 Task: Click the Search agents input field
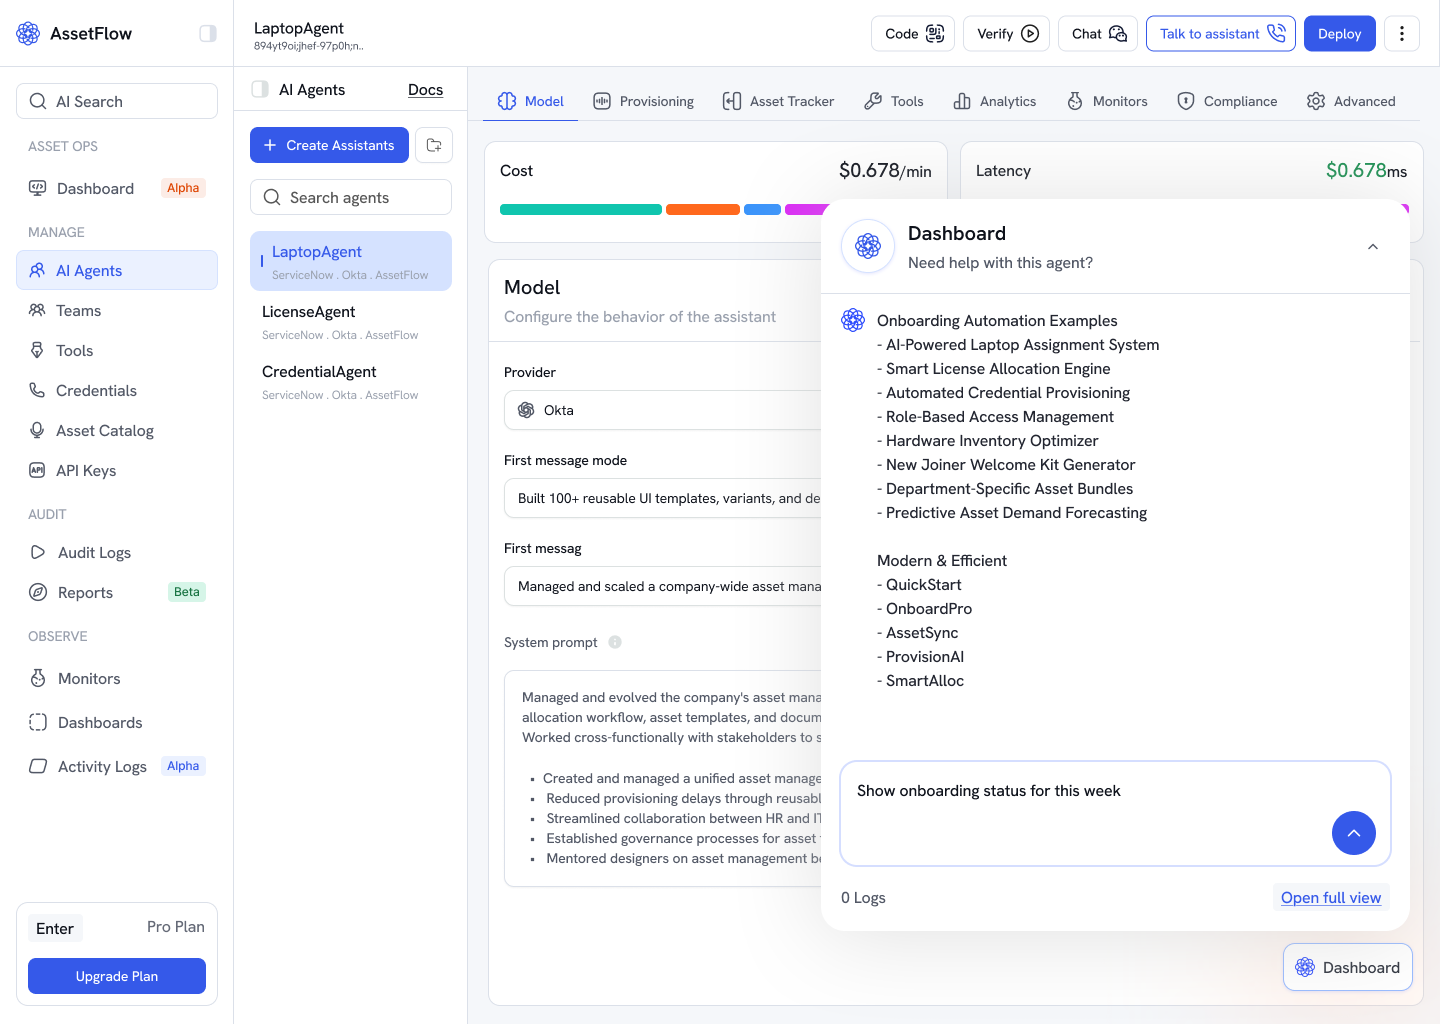(351, 197)
